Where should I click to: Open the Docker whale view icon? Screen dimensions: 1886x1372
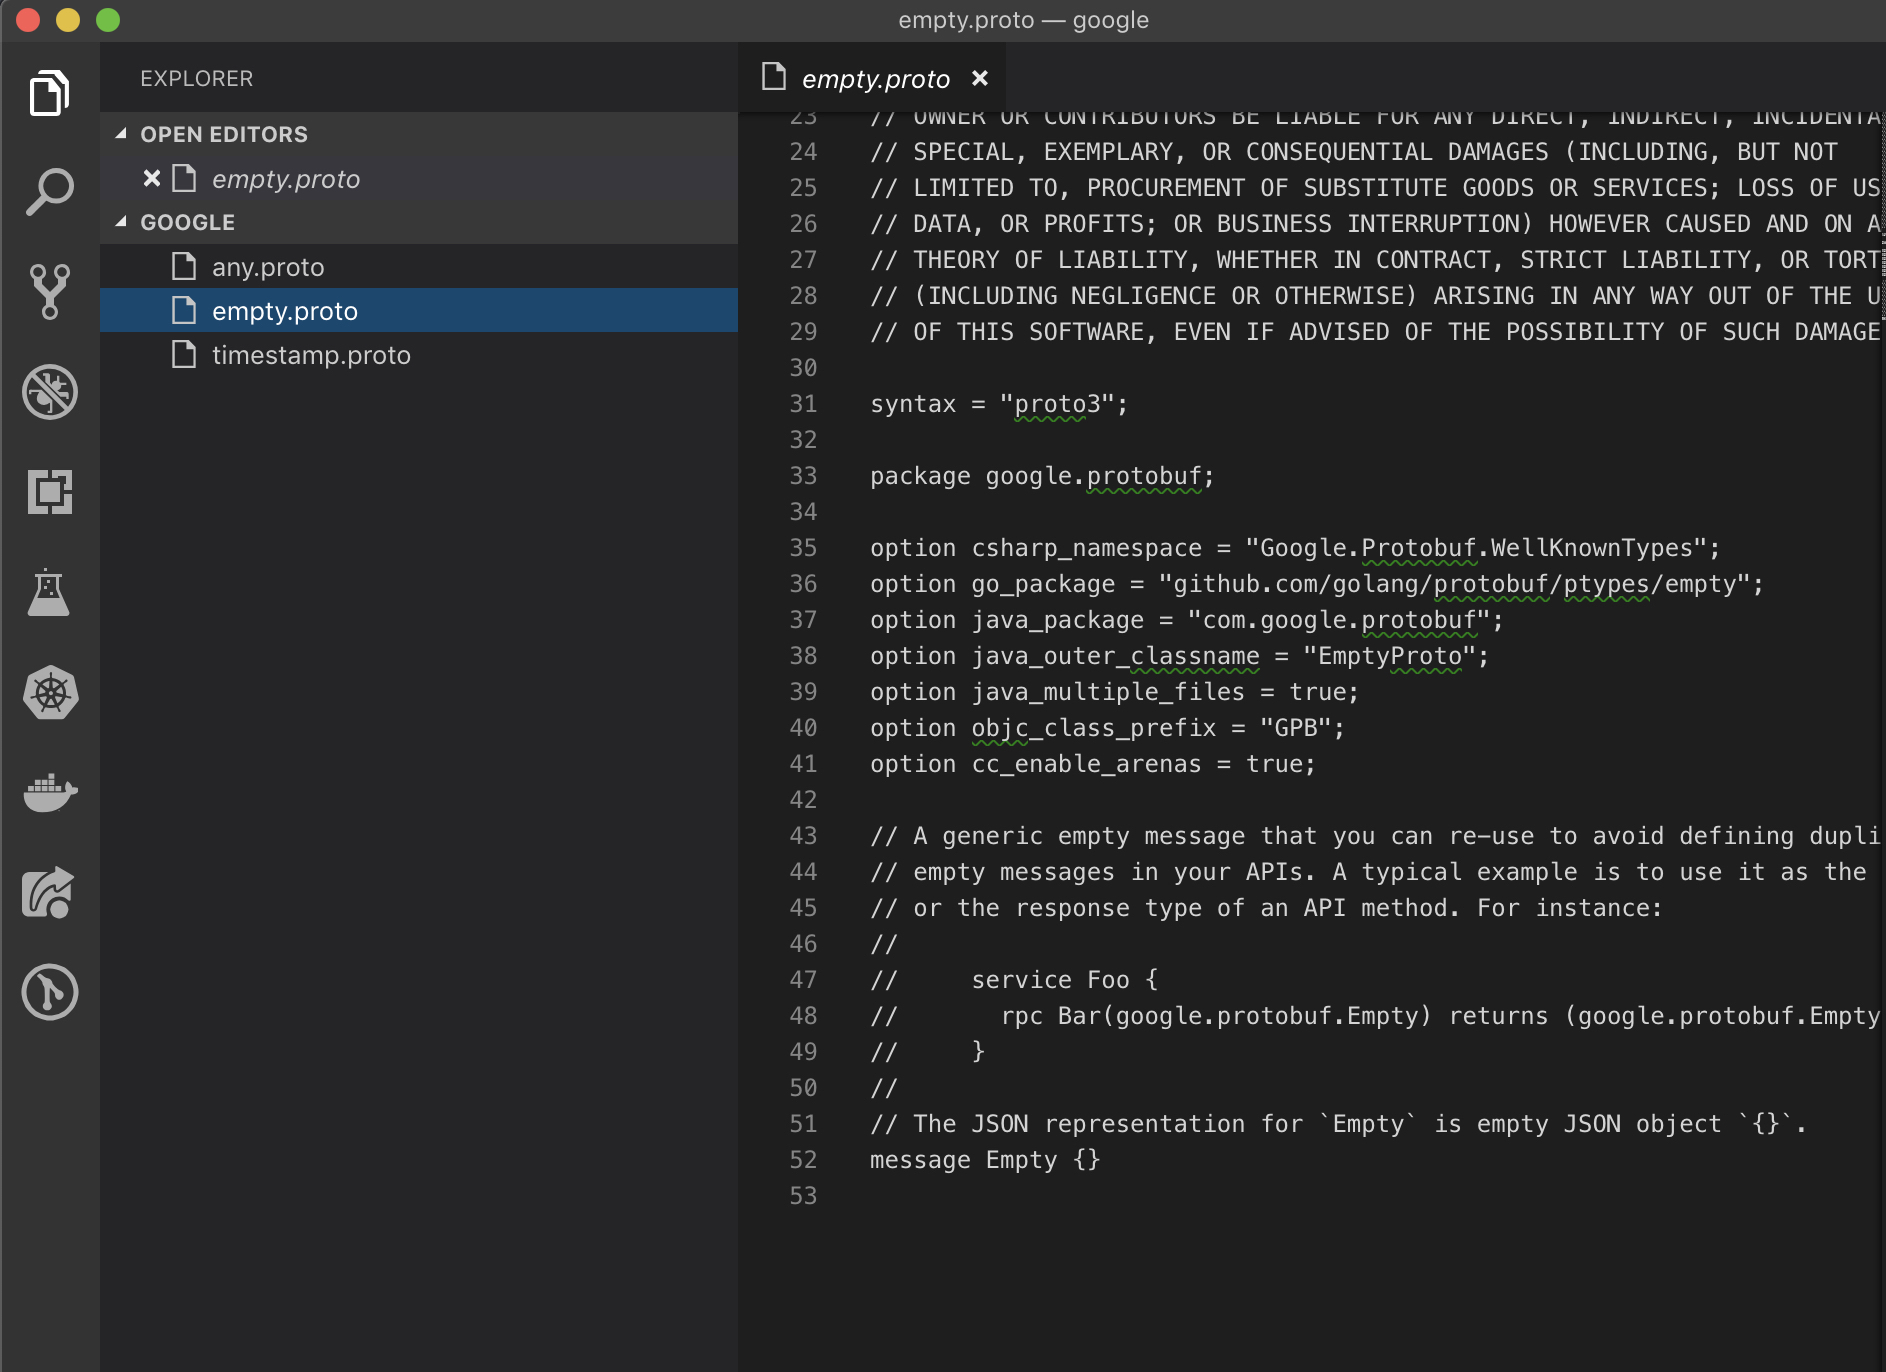point(49,793)
